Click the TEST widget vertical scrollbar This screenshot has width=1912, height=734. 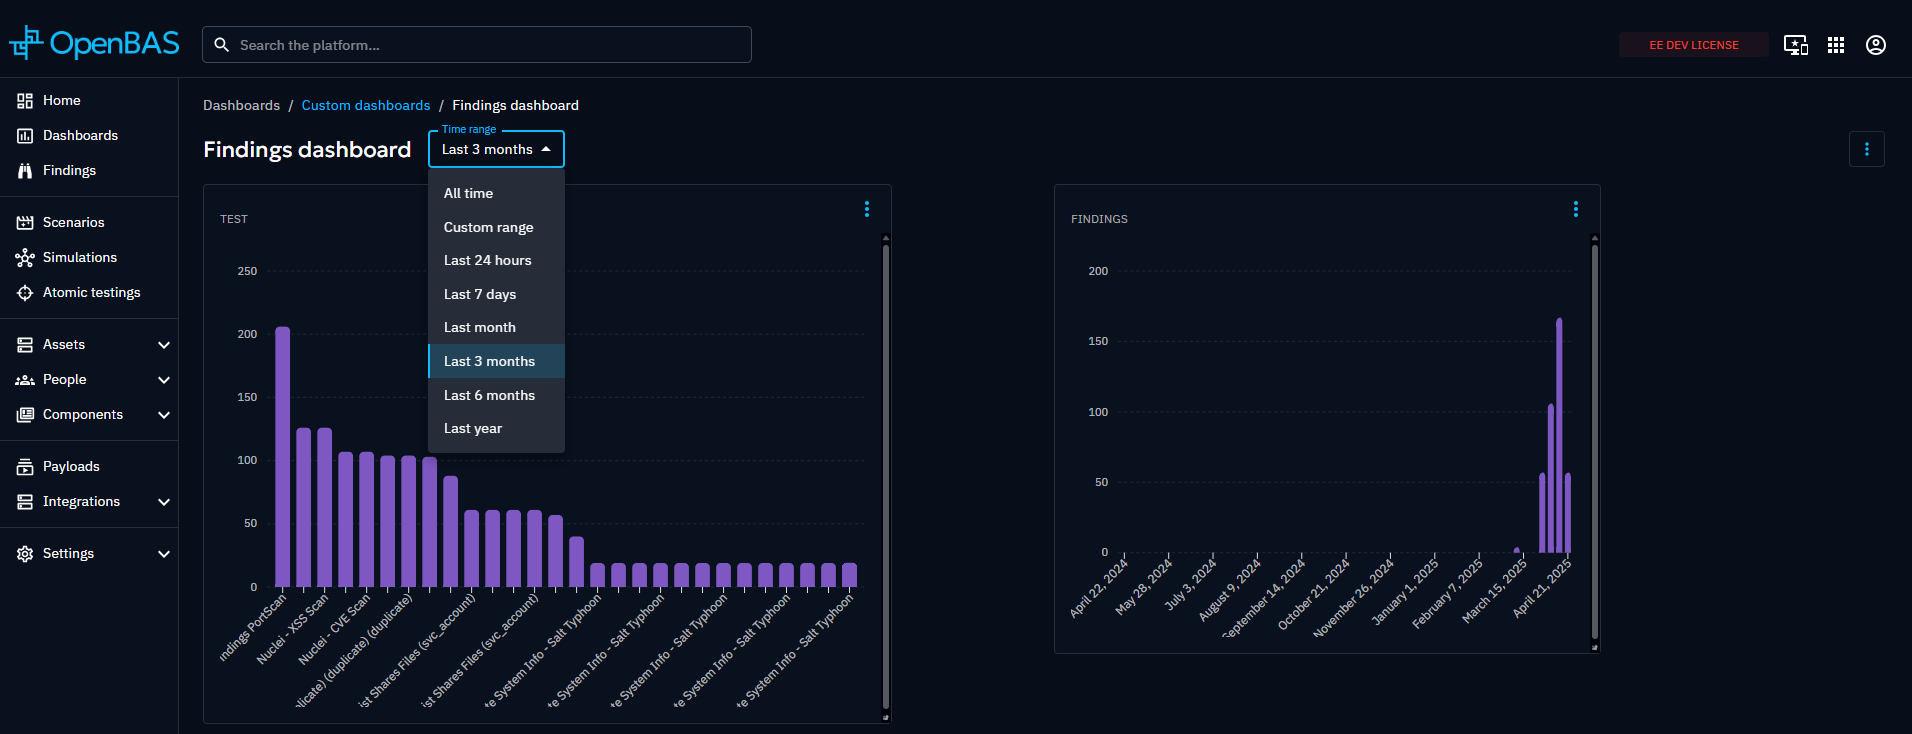pyautogui.click(x=886, y=477)
